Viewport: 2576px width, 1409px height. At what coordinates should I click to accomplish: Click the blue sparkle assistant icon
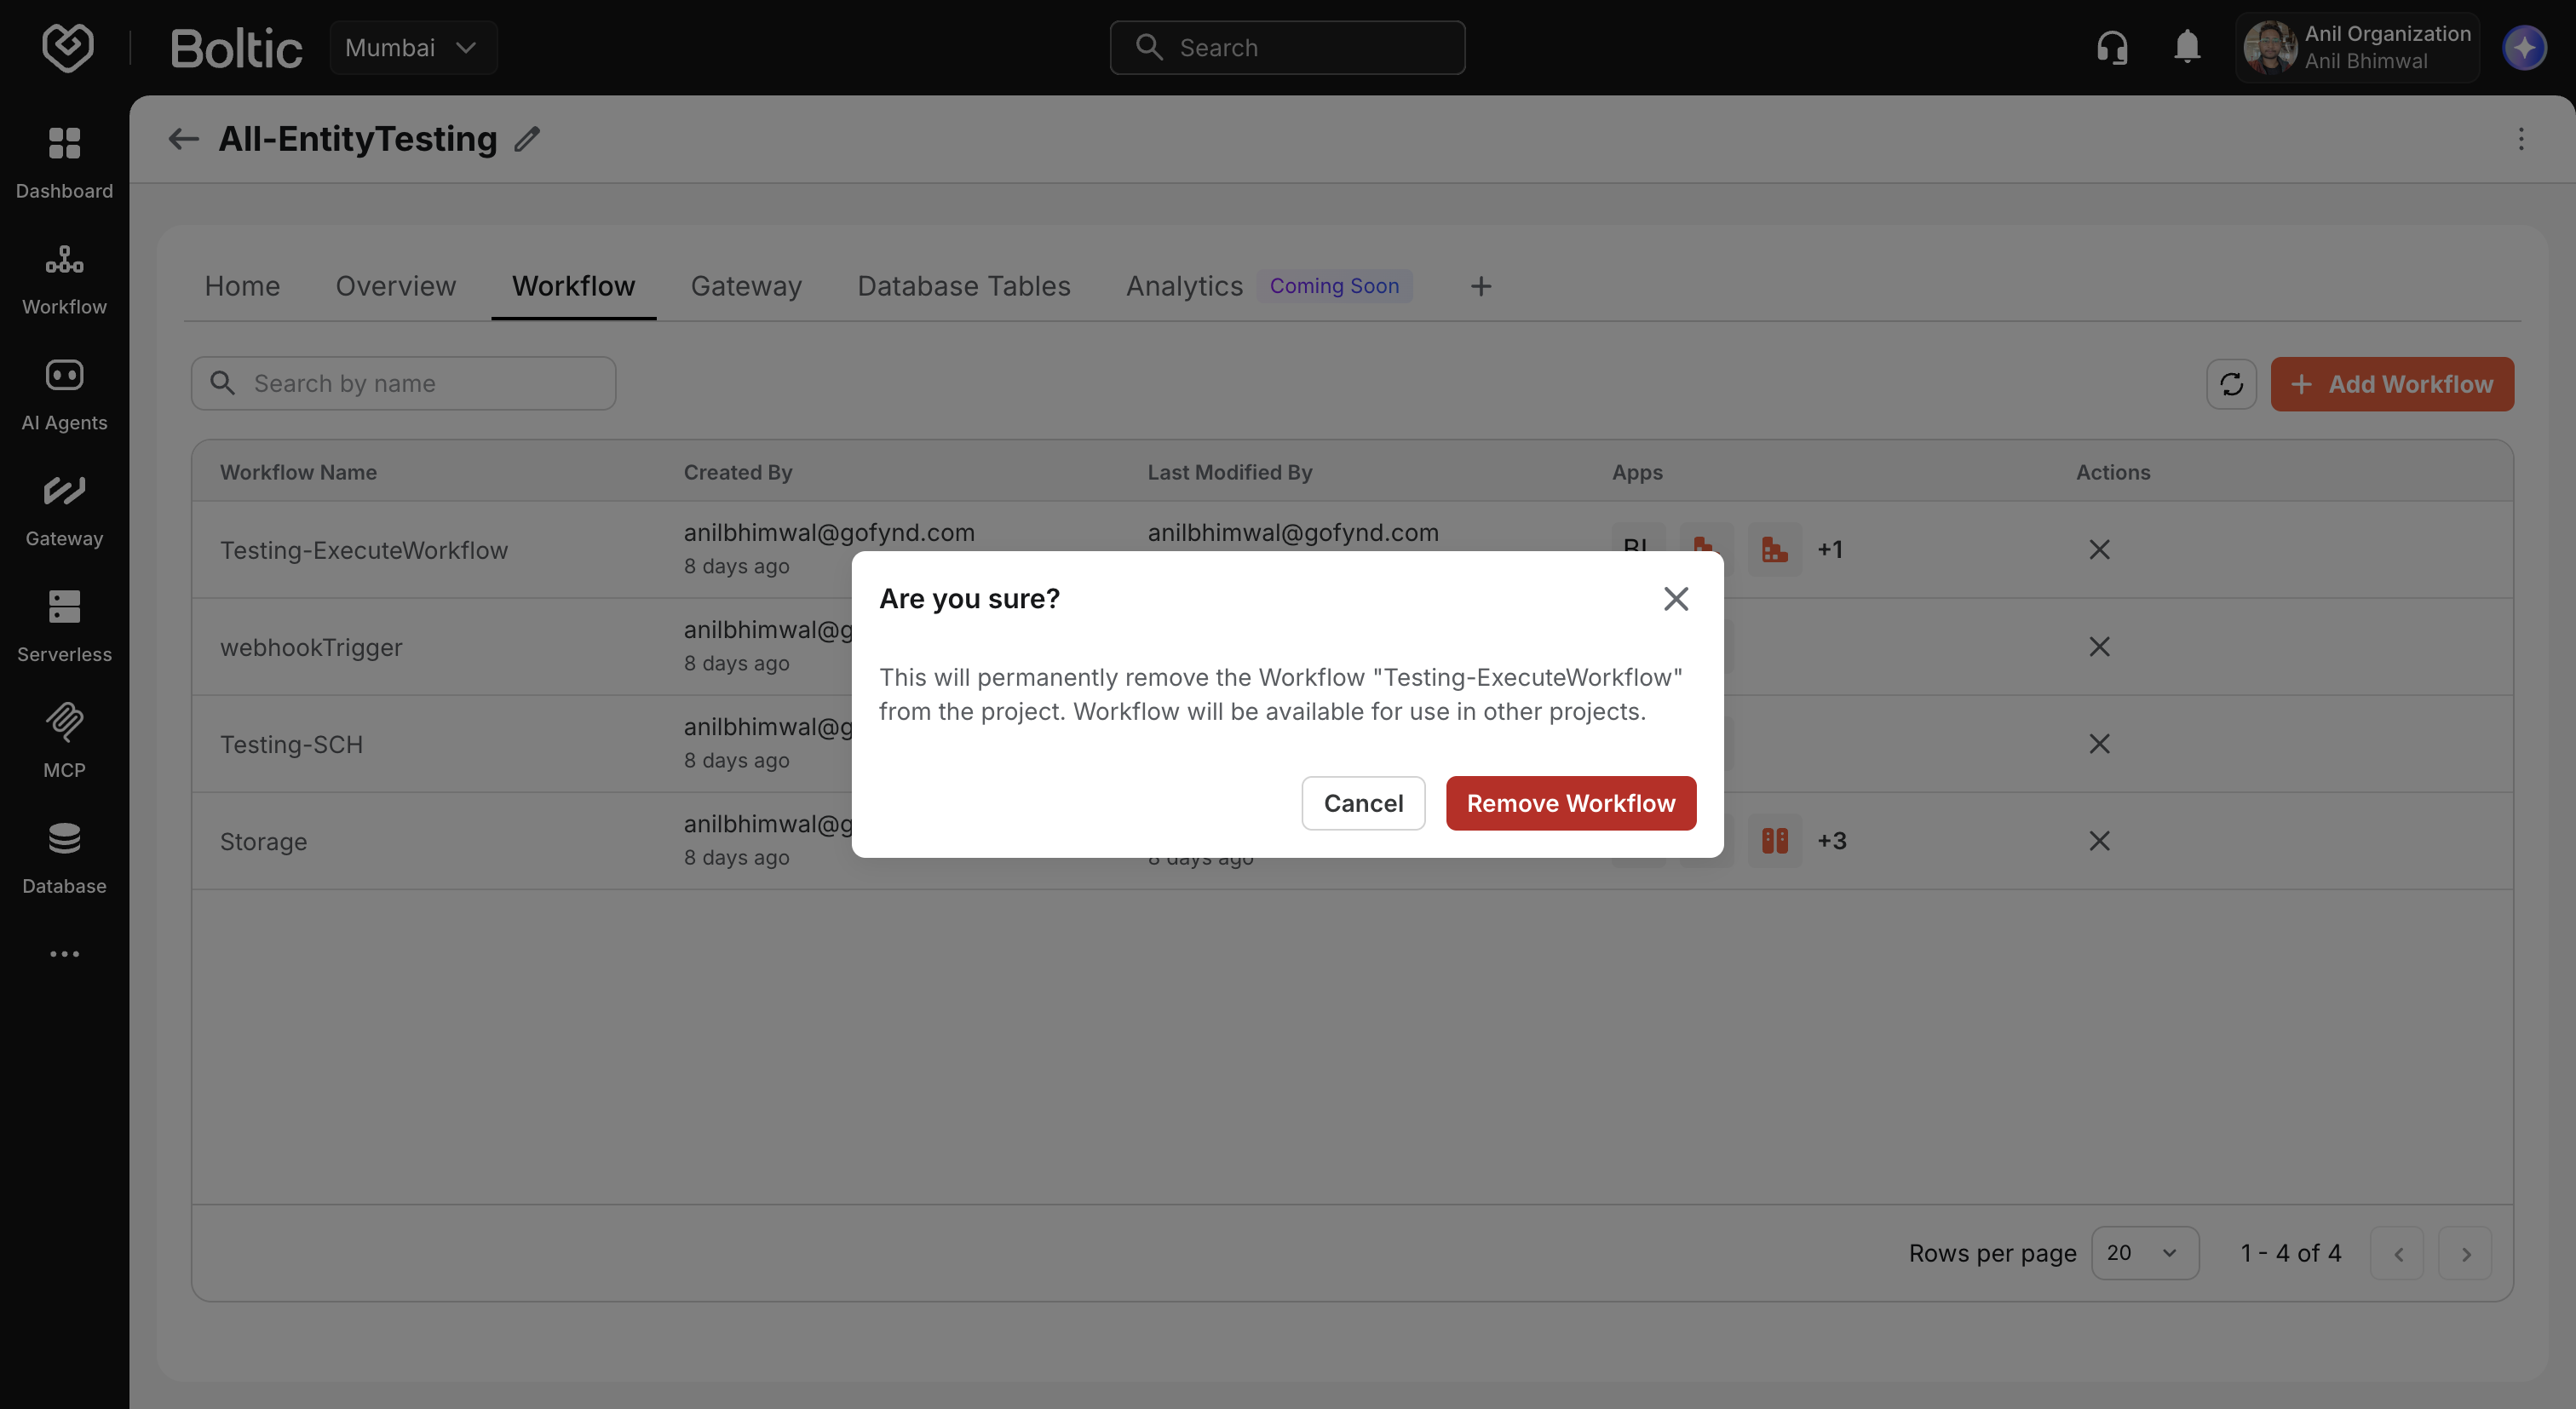pos(2524,47)
